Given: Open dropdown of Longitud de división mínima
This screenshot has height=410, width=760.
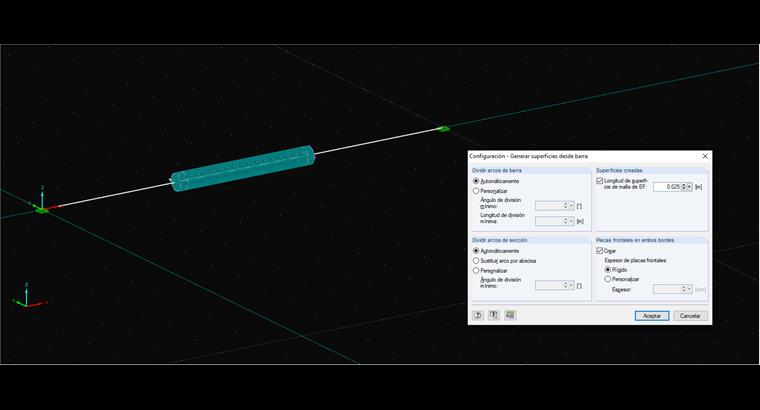Looking at the screenshot, I should coord(571,221).
